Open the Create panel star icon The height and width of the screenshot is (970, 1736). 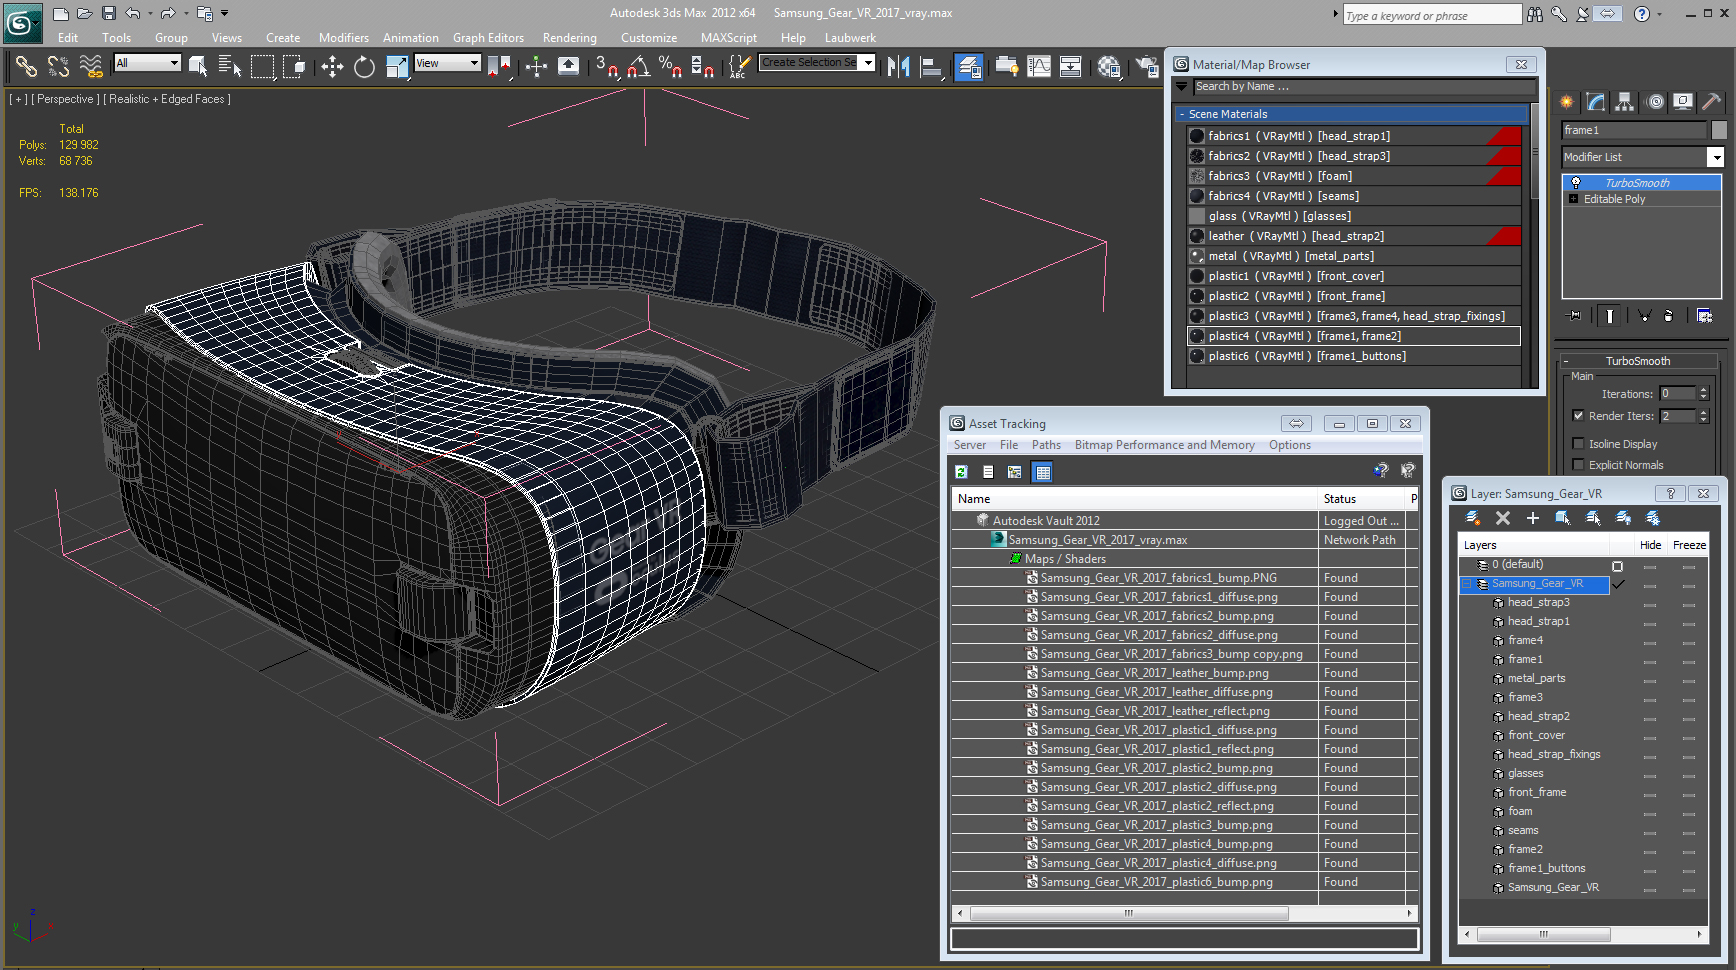(1567, 102)
